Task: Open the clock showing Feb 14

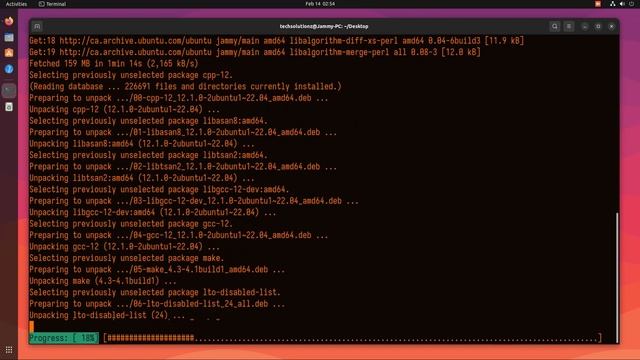Action: pos(320,4)
